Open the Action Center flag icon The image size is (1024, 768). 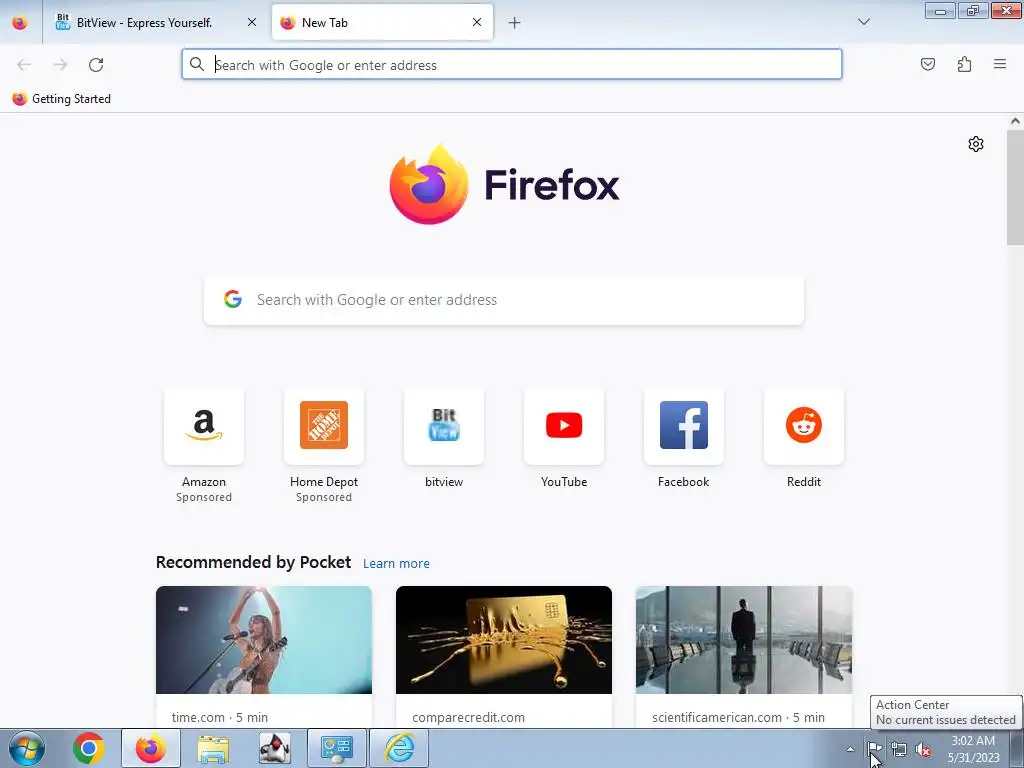click(x=874, y=749)
